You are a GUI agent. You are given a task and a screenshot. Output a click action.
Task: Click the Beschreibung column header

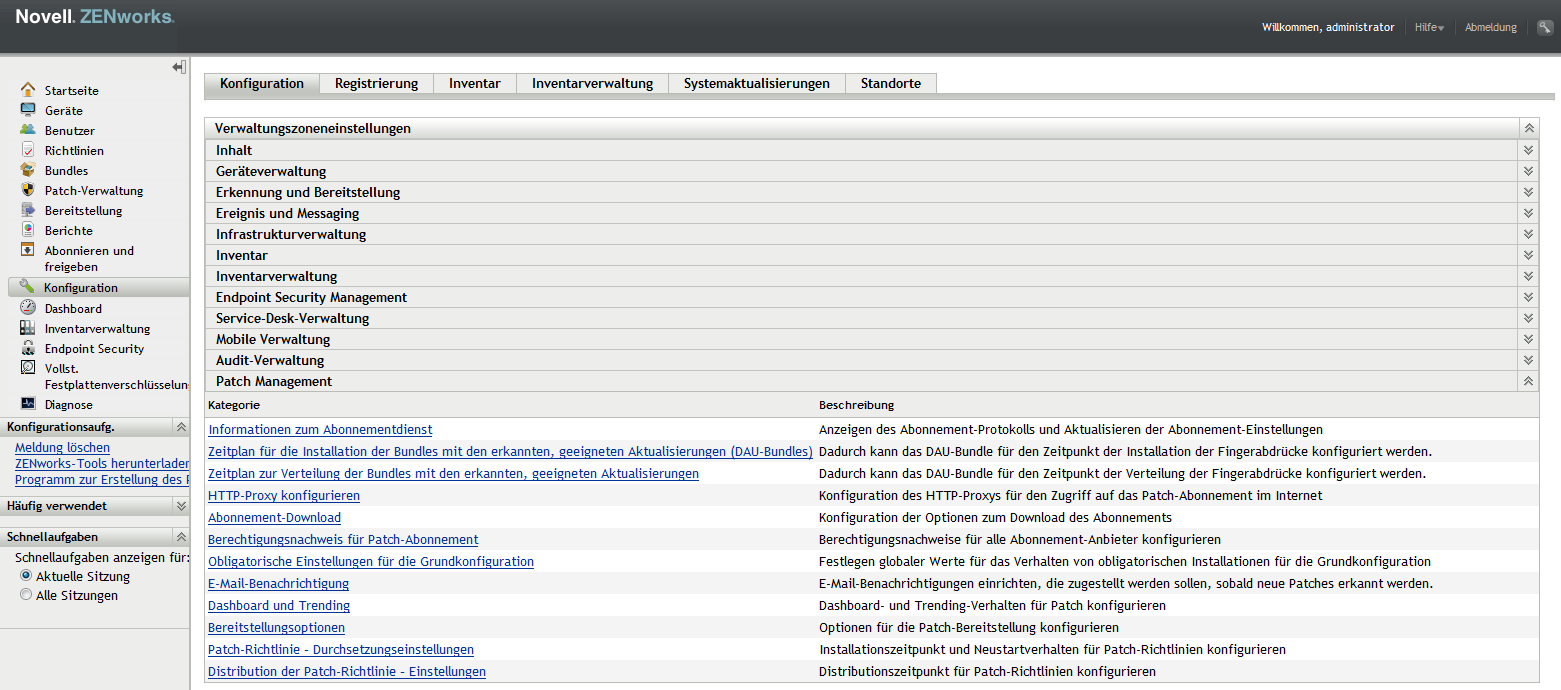click(x=856, y=405)
